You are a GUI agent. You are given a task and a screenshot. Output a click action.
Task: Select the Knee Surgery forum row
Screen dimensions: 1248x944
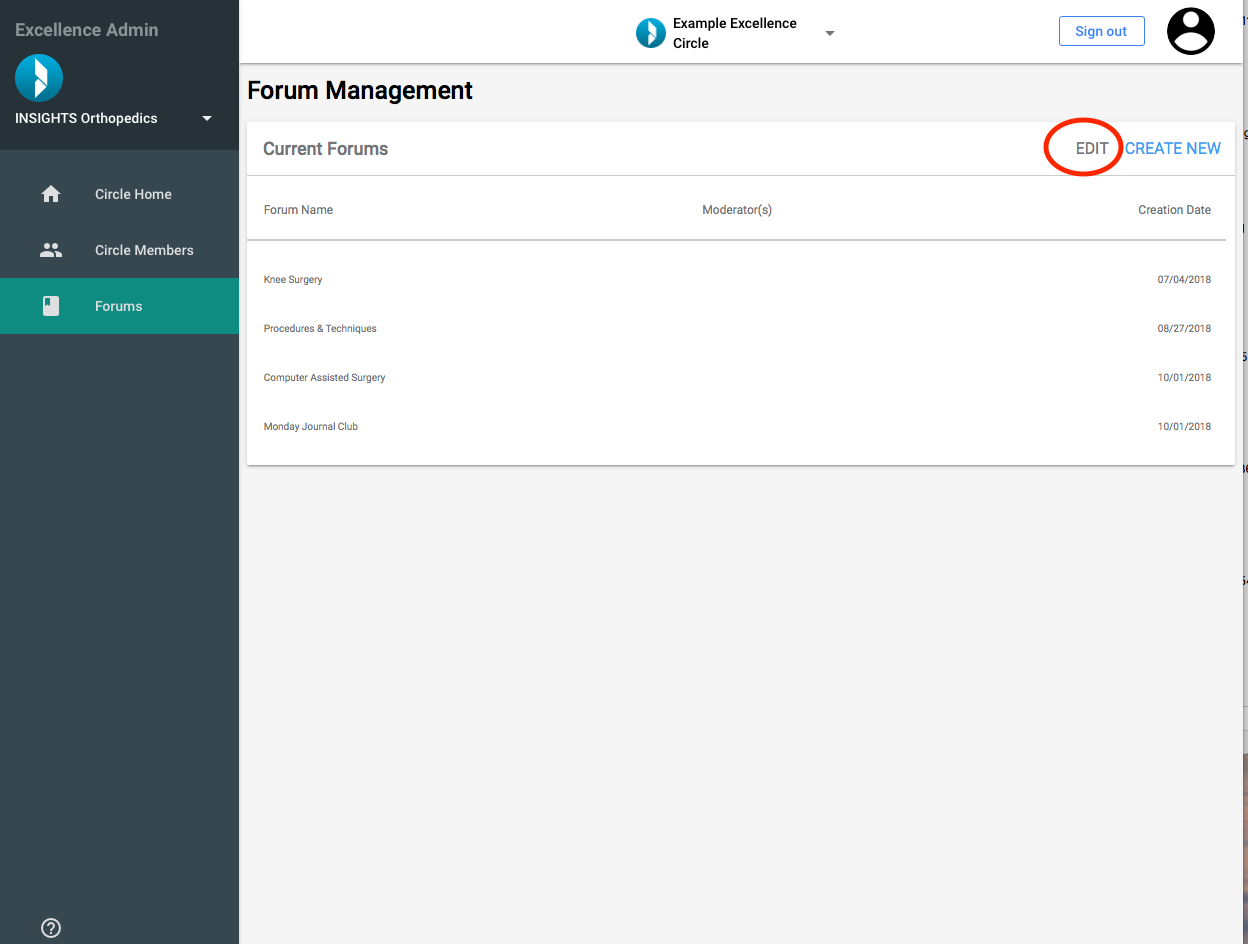click(x=737, y=280)
